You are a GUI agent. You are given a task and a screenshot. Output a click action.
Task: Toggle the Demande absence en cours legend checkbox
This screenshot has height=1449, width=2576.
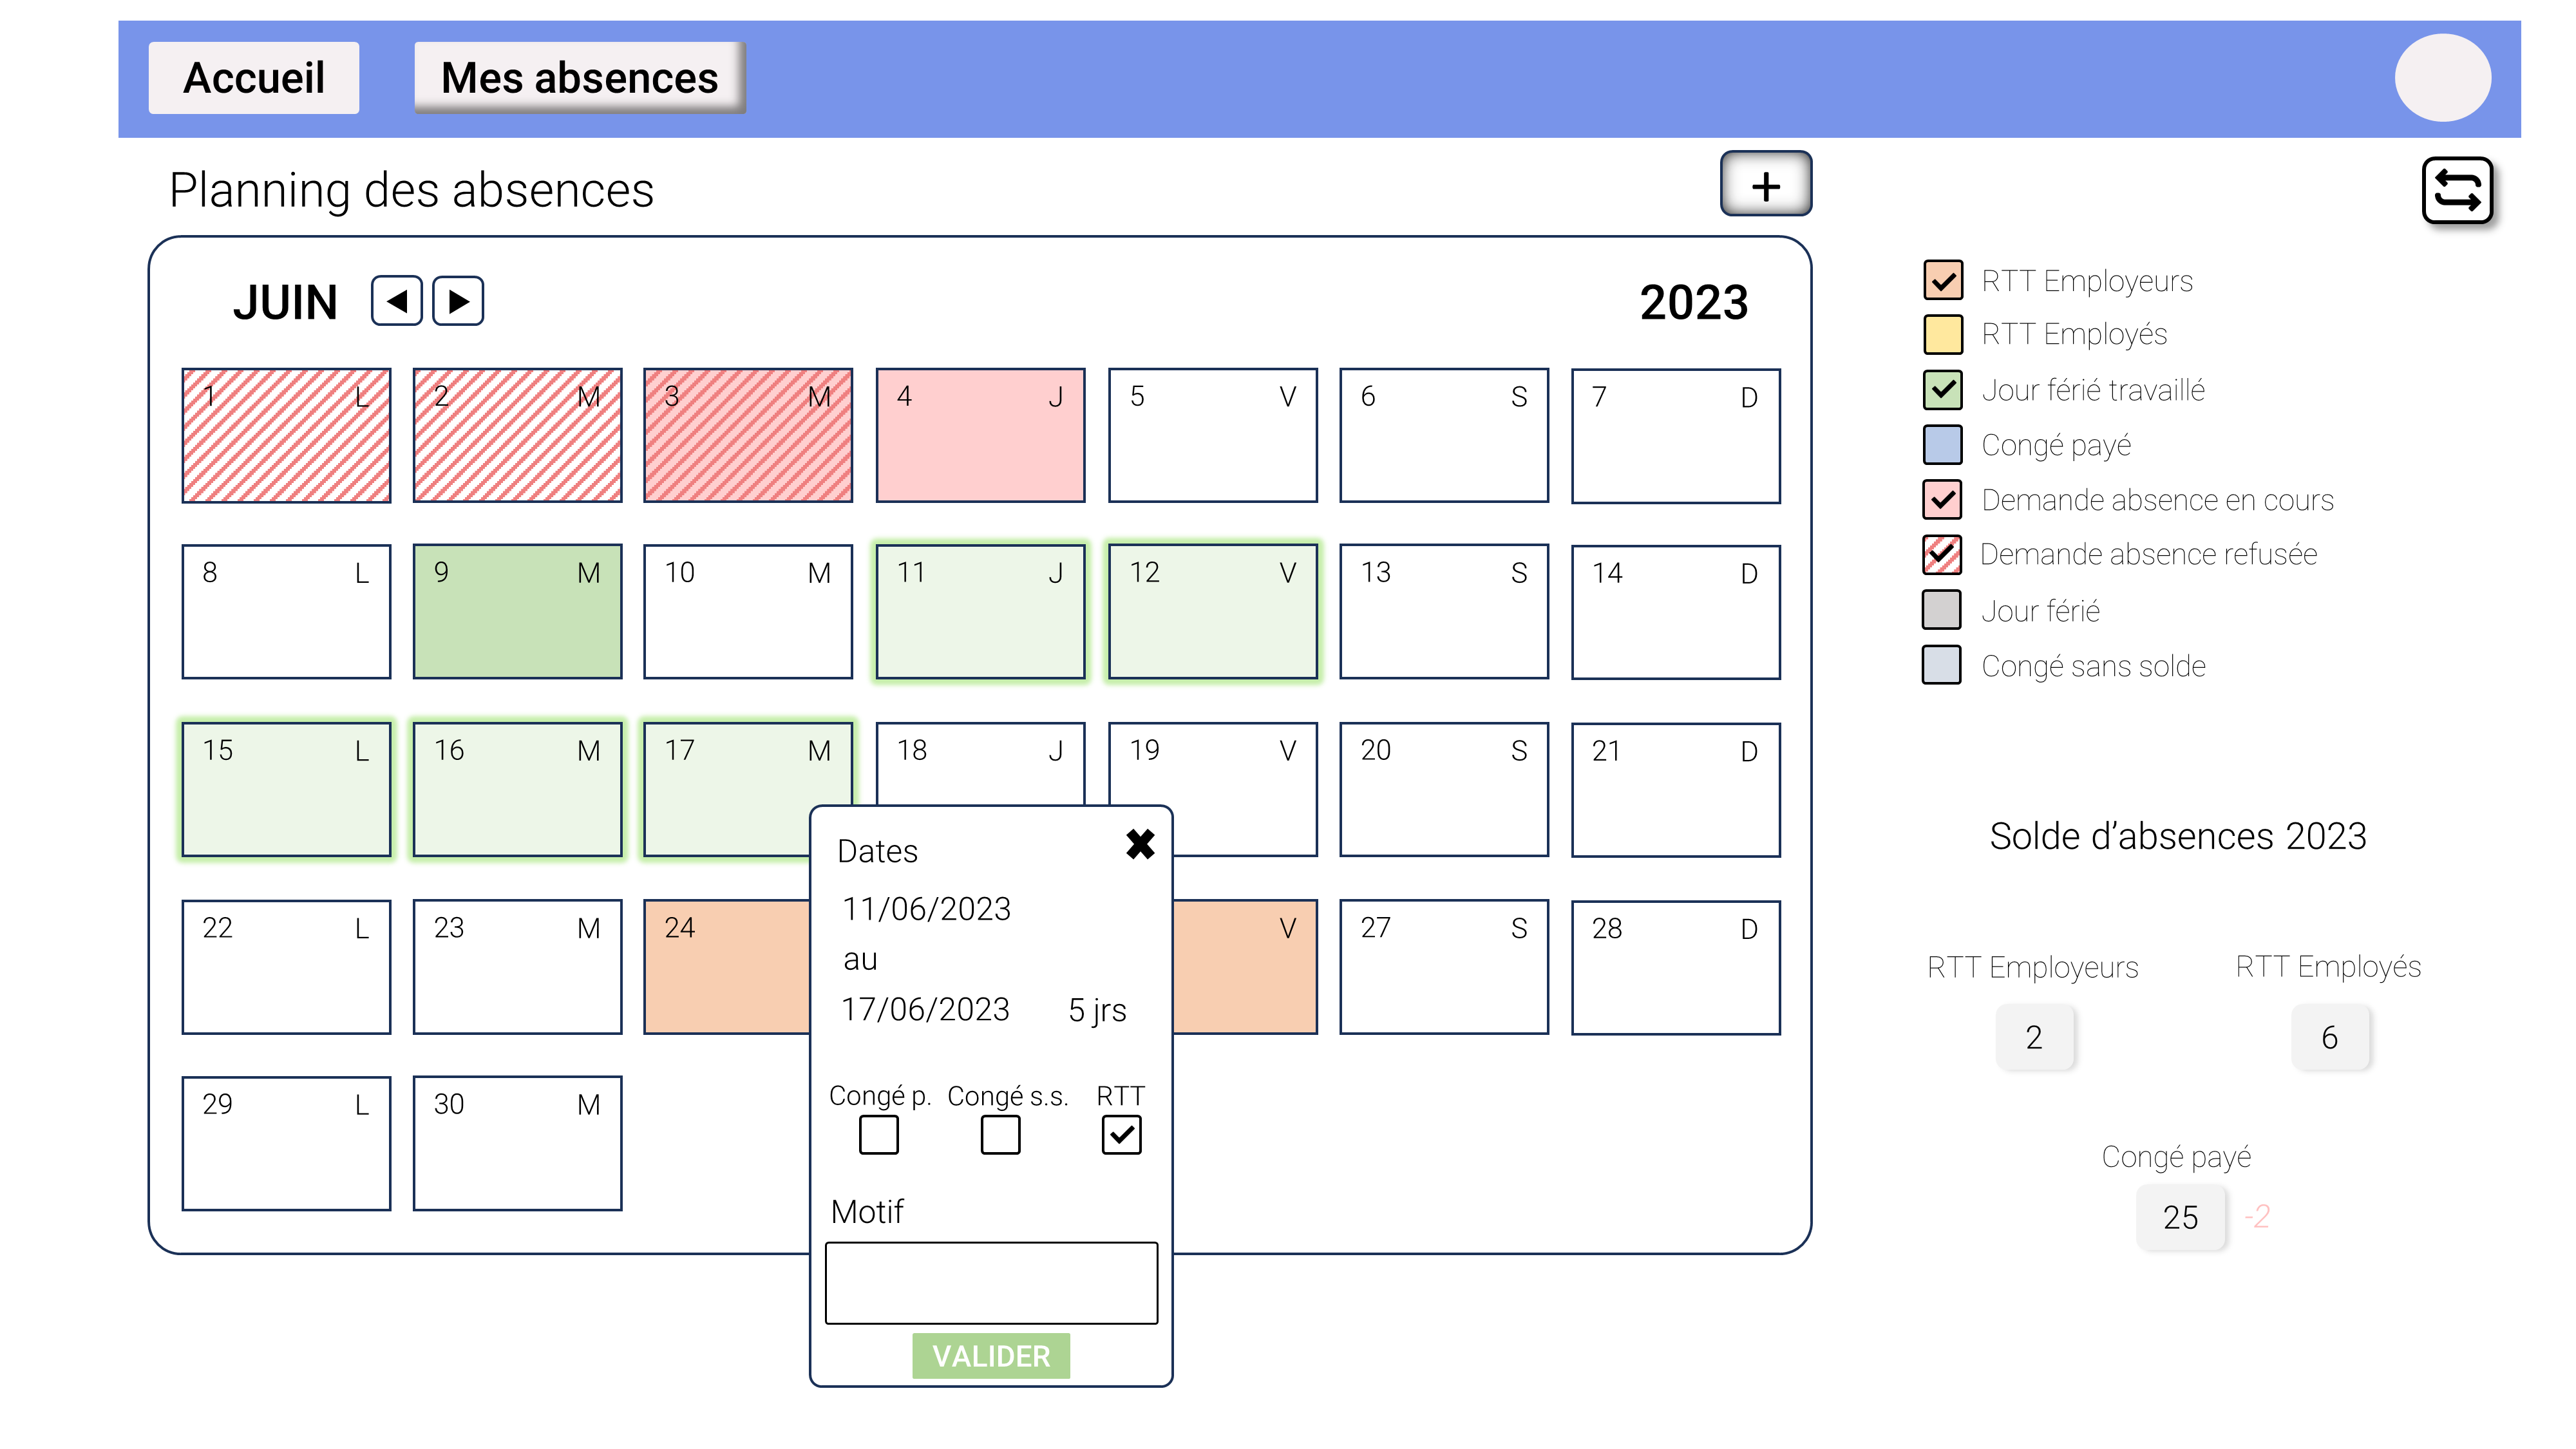(x=1942, y=500)
